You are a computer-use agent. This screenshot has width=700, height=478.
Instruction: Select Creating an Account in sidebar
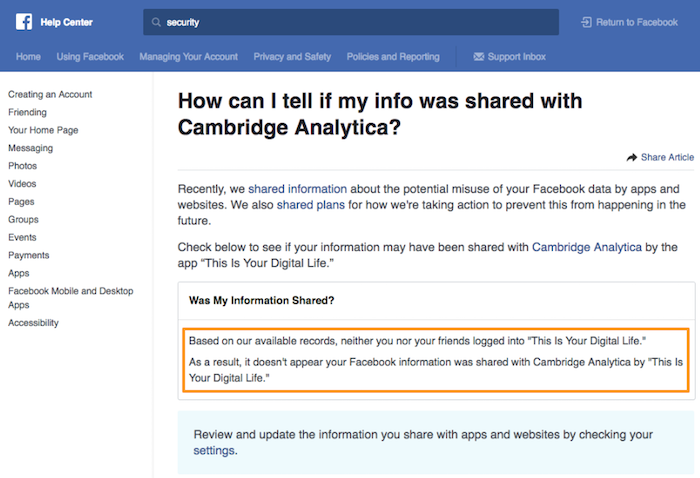[50, 95]
